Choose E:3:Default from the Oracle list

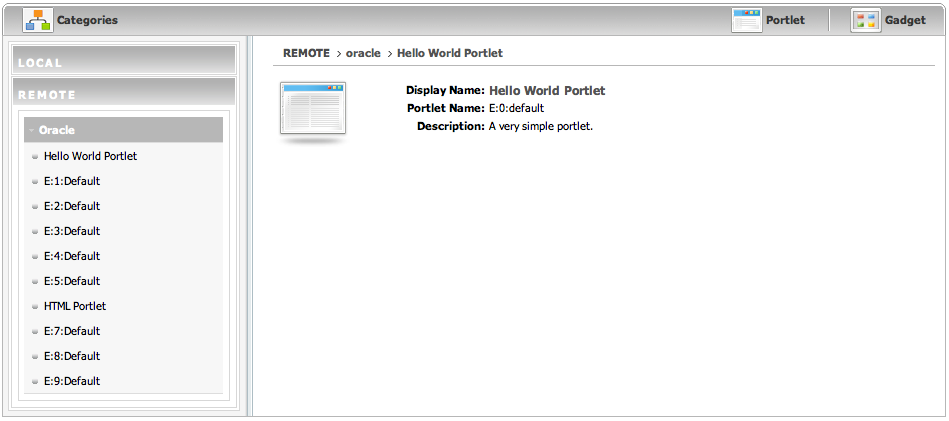(x=72, y=231)
